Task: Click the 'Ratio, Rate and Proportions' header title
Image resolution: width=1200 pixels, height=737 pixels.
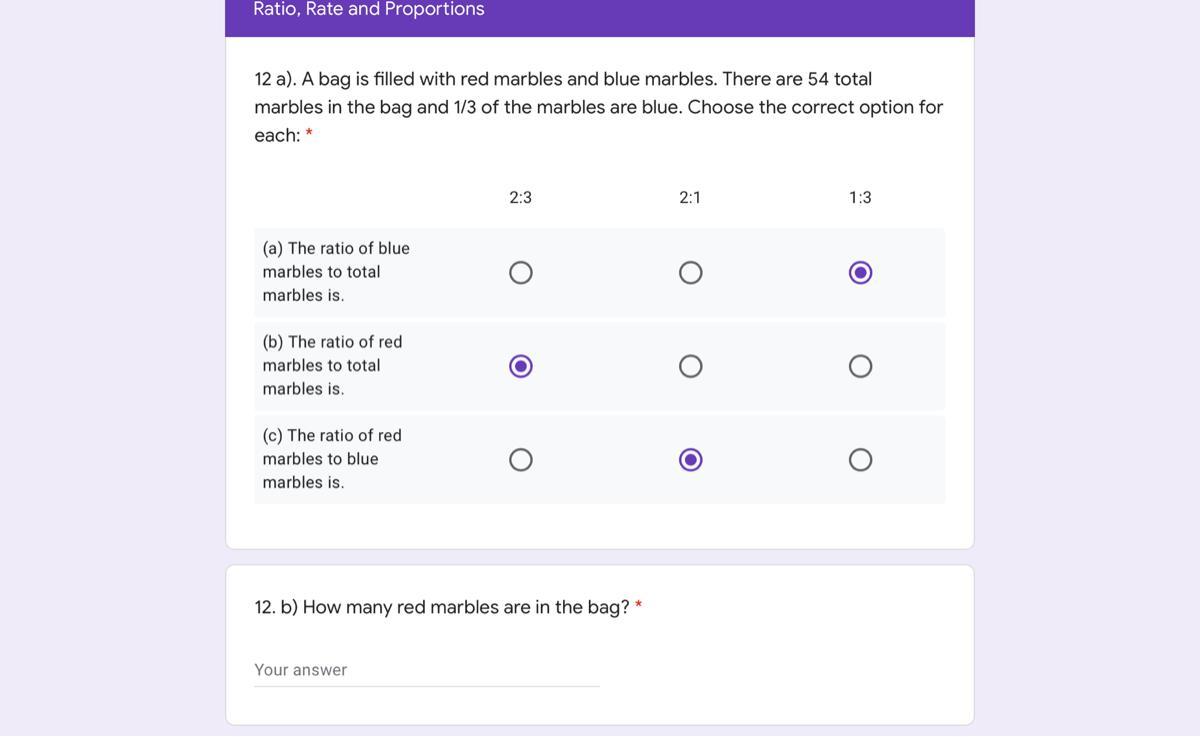Action: click(x=369, y=10)
